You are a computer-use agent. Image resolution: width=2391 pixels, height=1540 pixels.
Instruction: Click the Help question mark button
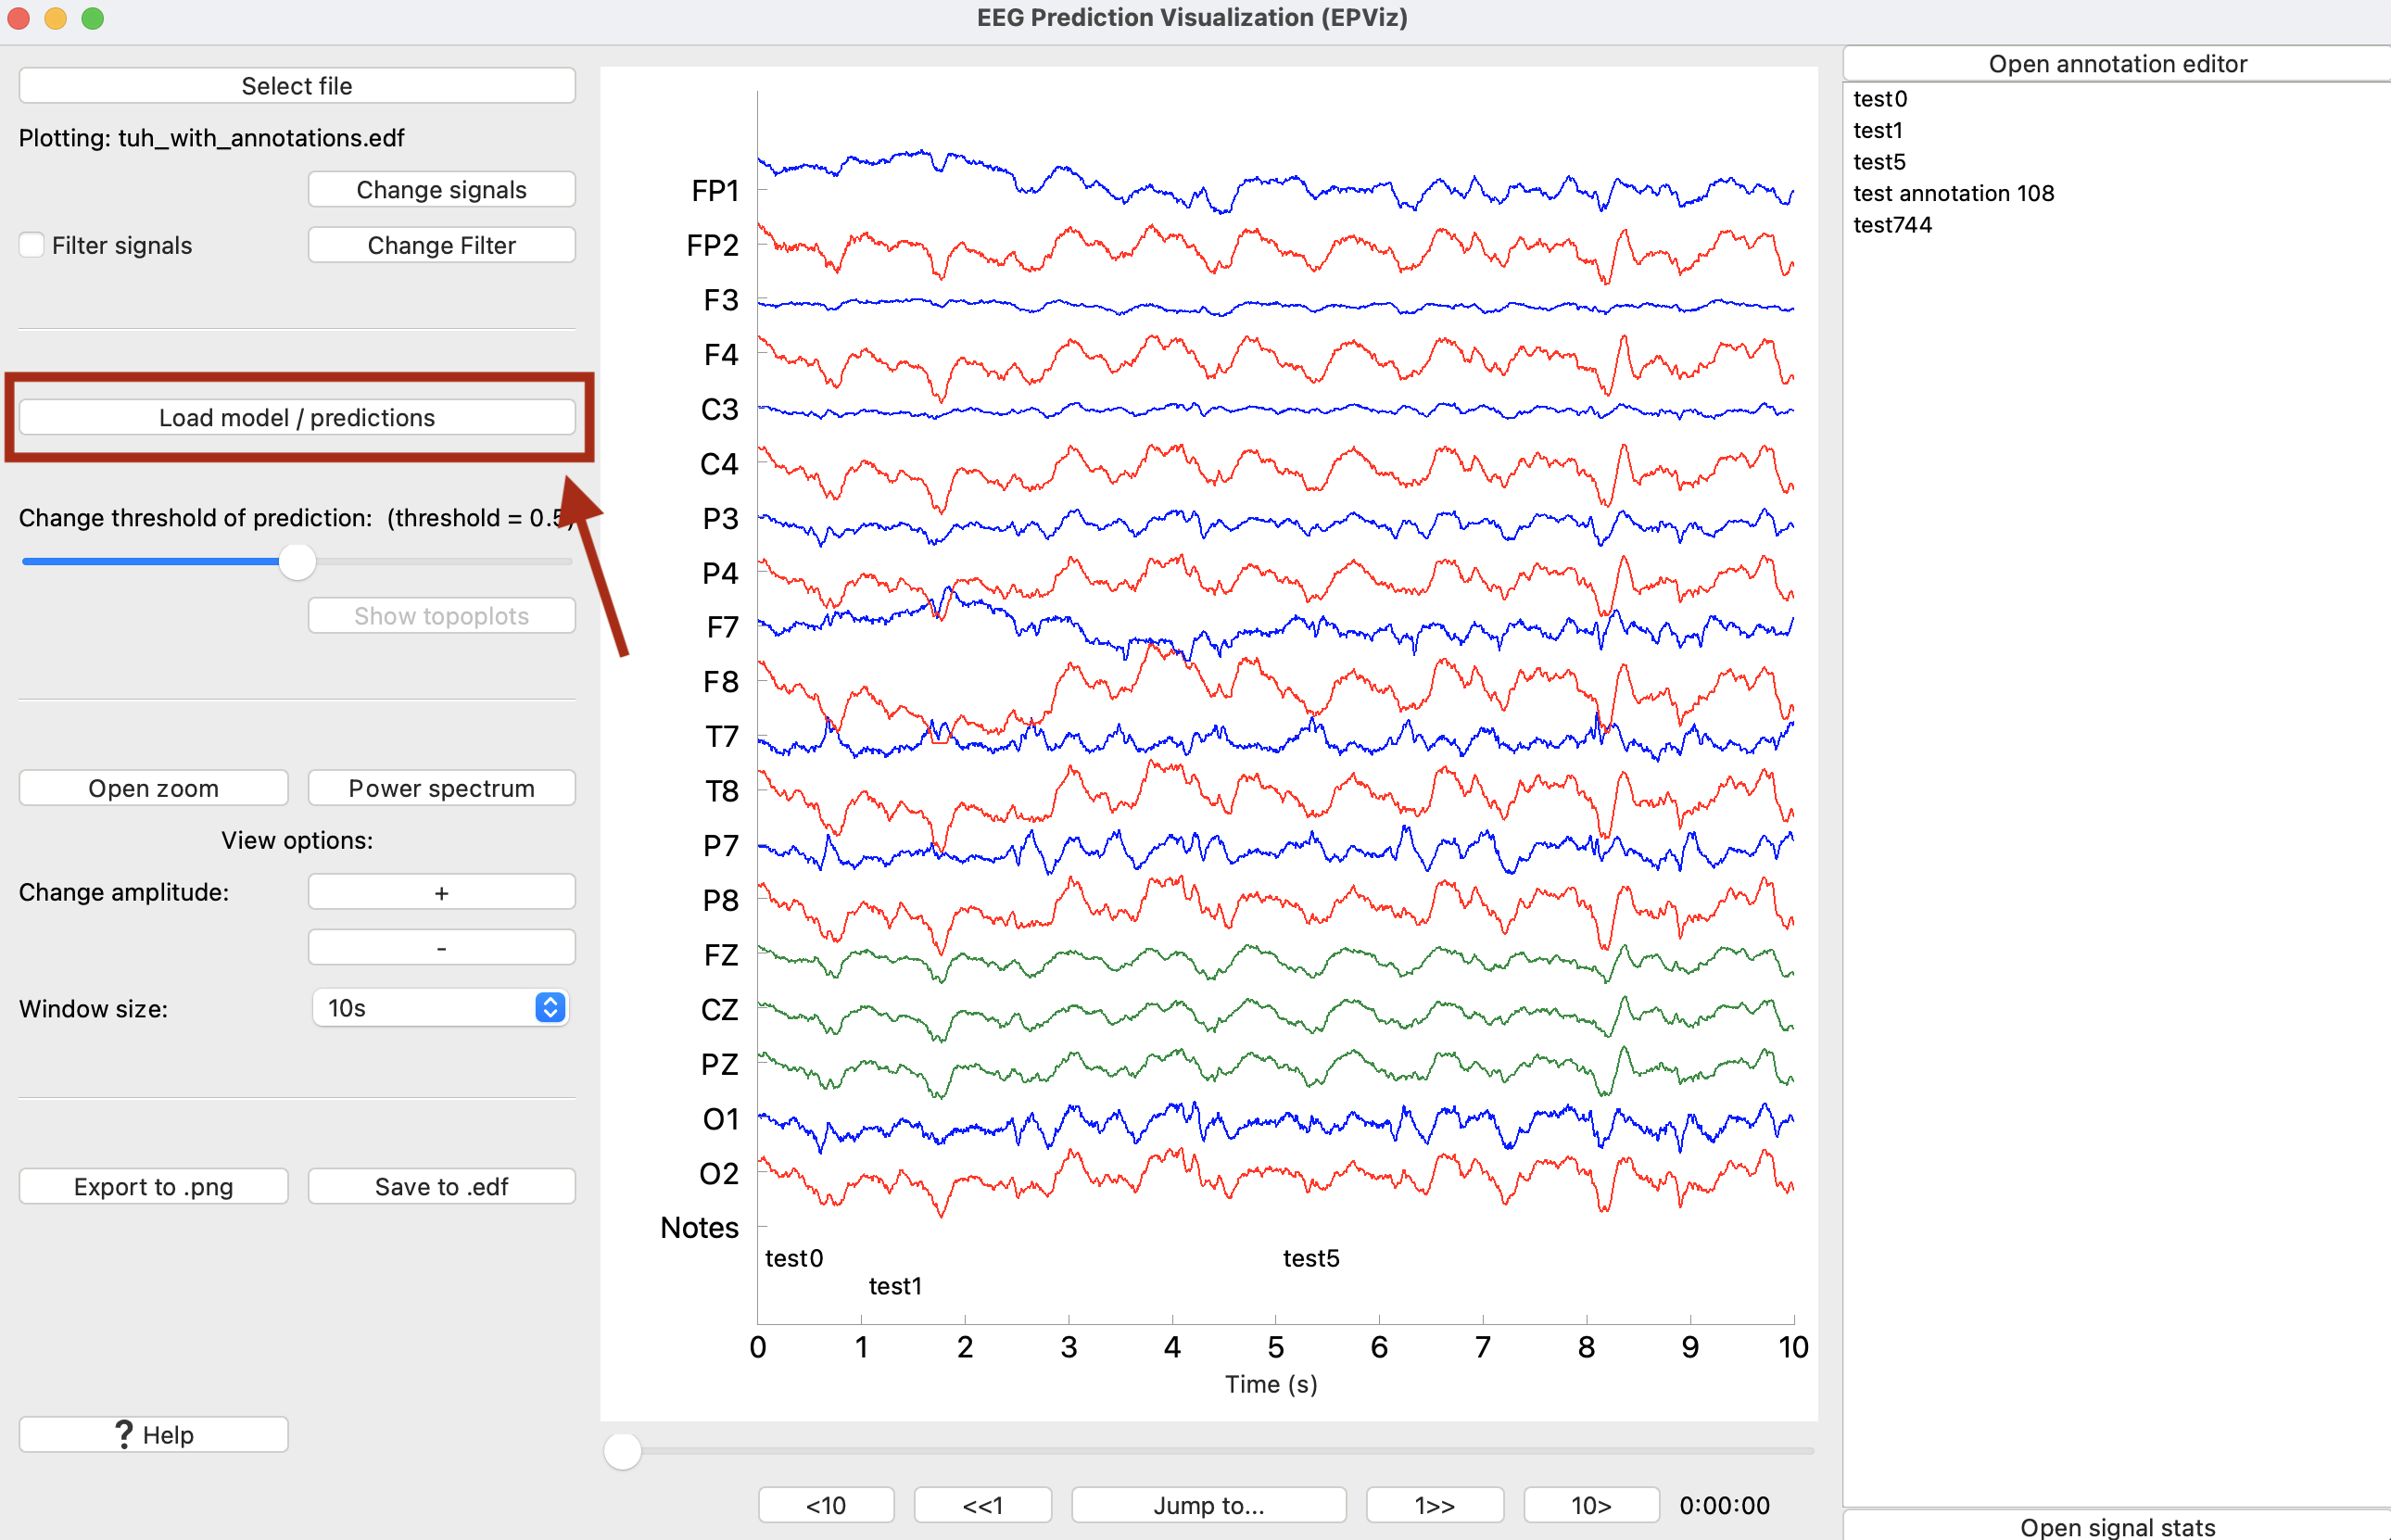pyautogui.click(x=153, y=1434)
